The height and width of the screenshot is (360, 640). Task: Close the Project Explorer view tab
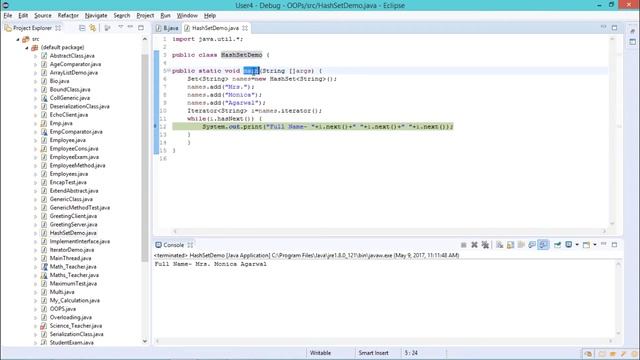pyautogui.click(x=58, y=28)
